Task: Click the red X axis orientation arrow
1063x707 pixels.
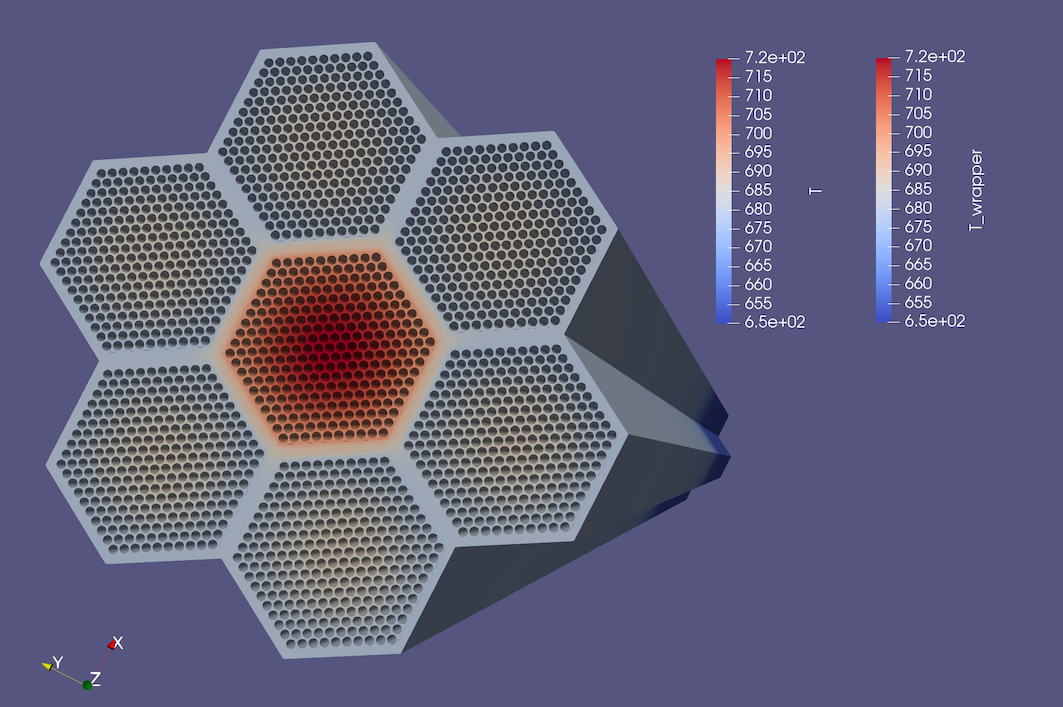Action: (116, 643)
